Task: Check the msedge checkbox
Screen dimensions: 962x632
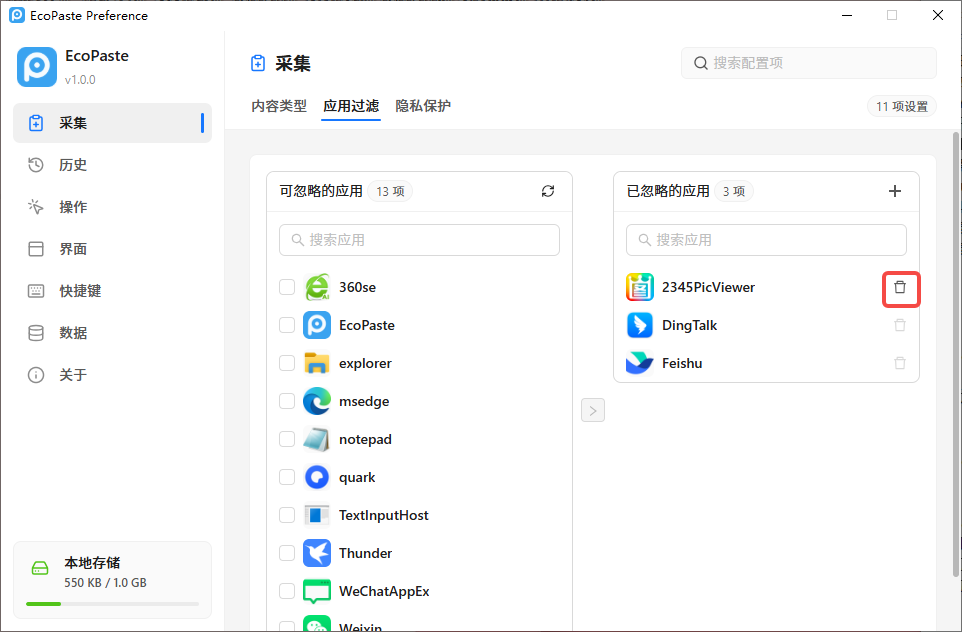Action: [287, 401]
